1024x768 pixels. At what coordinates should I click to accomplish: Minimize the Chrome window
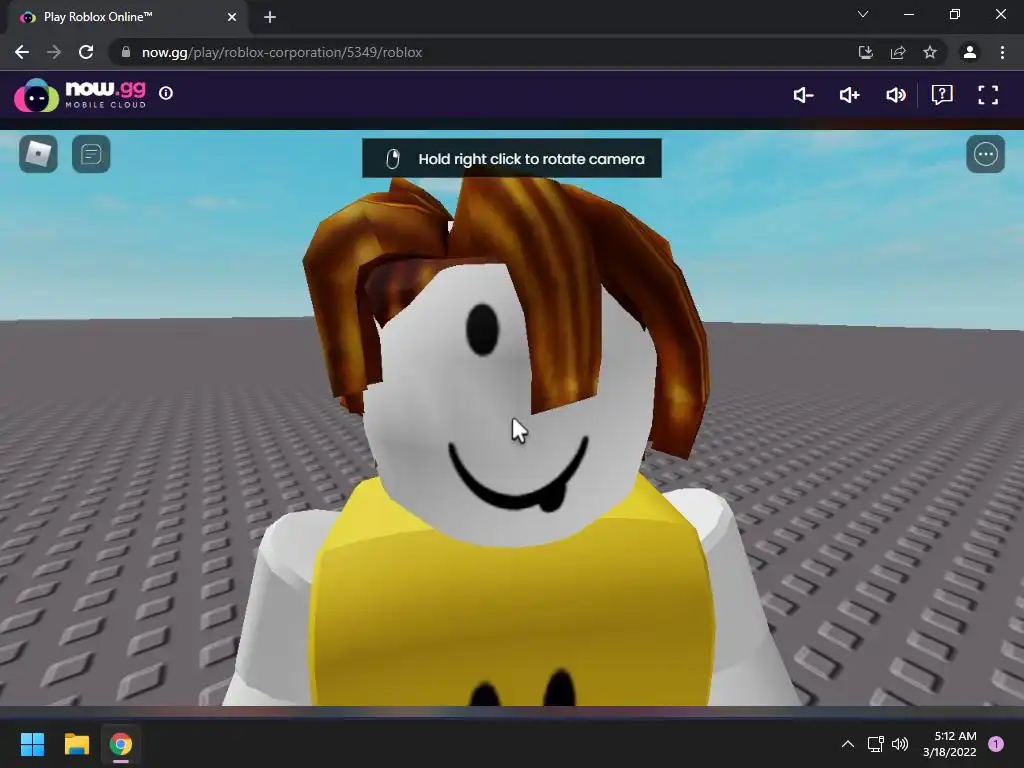(x=909, y=14)
